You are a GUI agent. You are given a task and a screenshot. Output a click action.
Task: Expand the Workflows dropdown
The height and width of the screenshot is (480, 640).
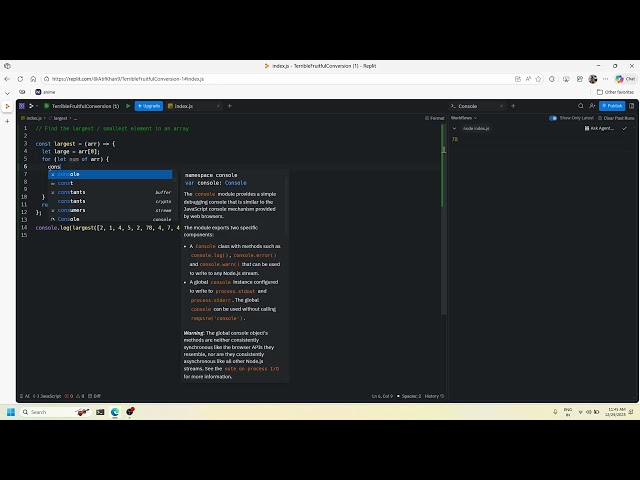point(464,118)
